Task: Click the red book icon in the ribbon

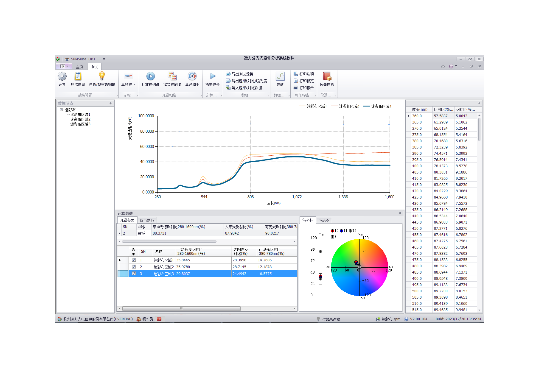Action: tap(326, 76)
